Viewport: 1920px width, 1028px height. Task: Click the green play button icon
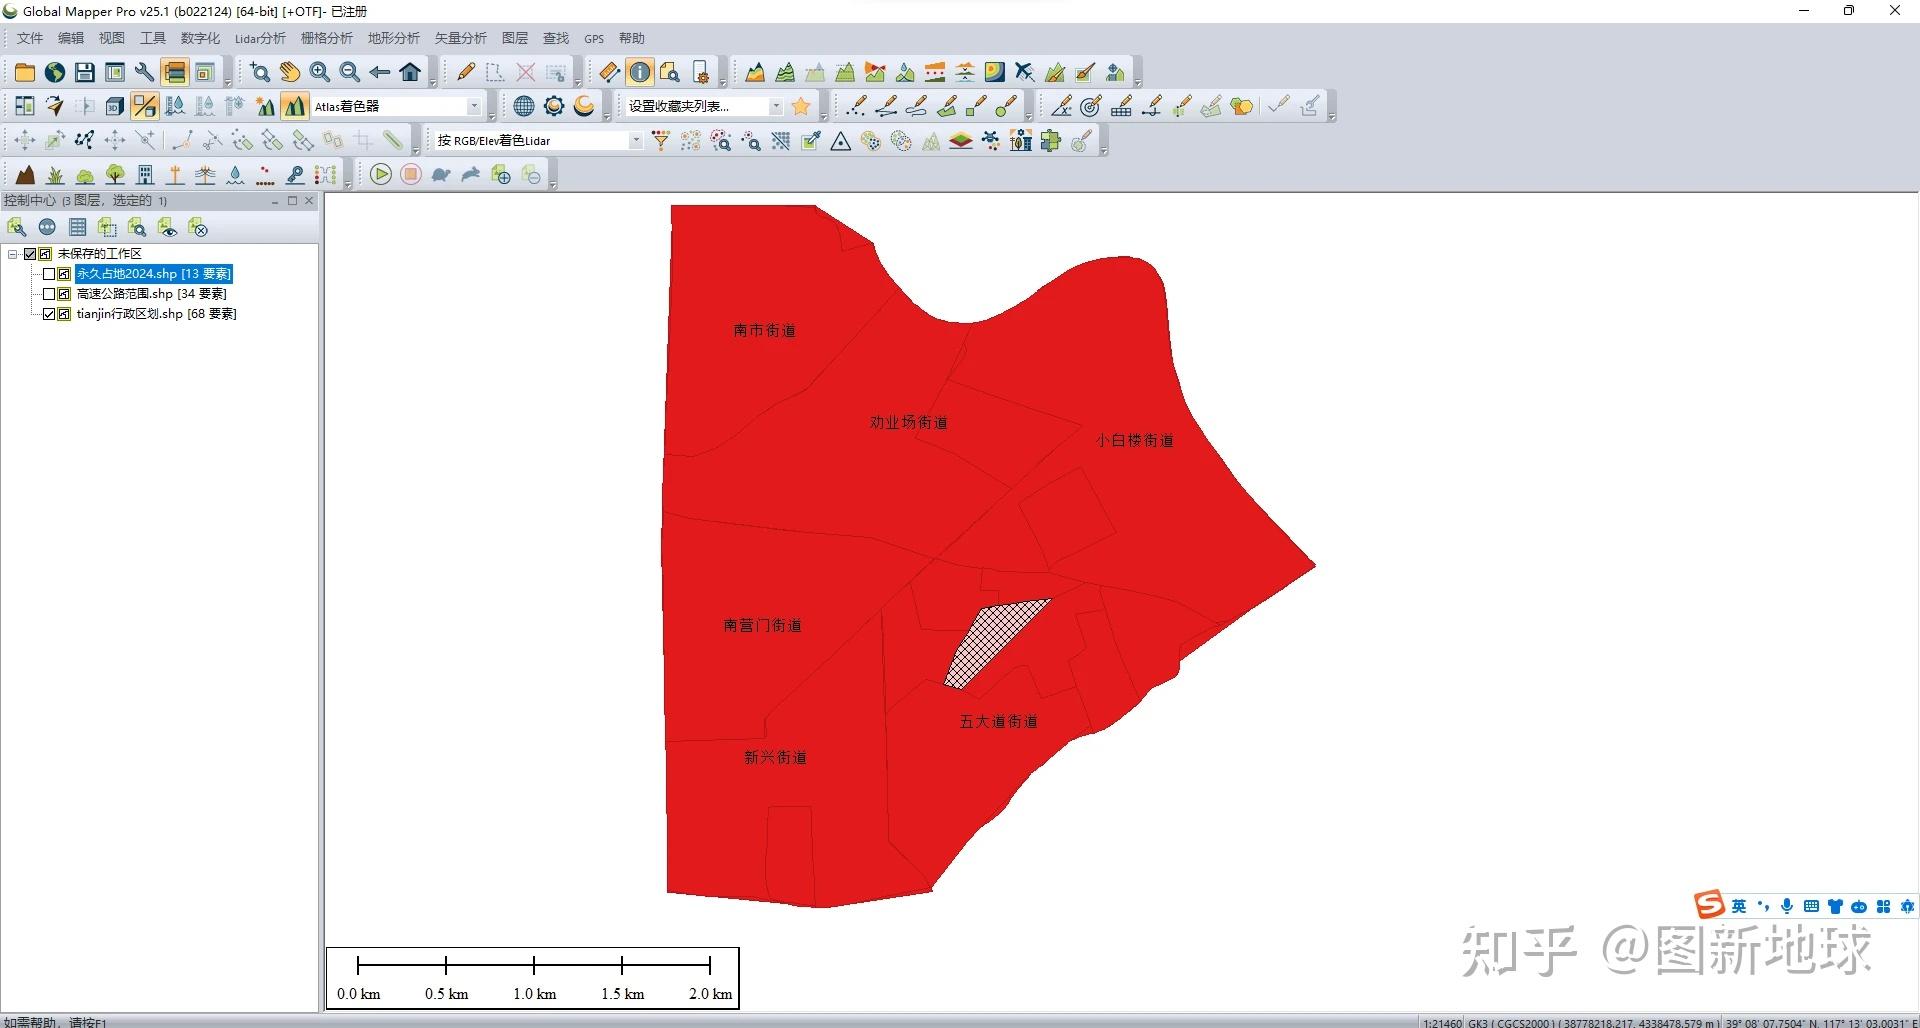[381, 175]
